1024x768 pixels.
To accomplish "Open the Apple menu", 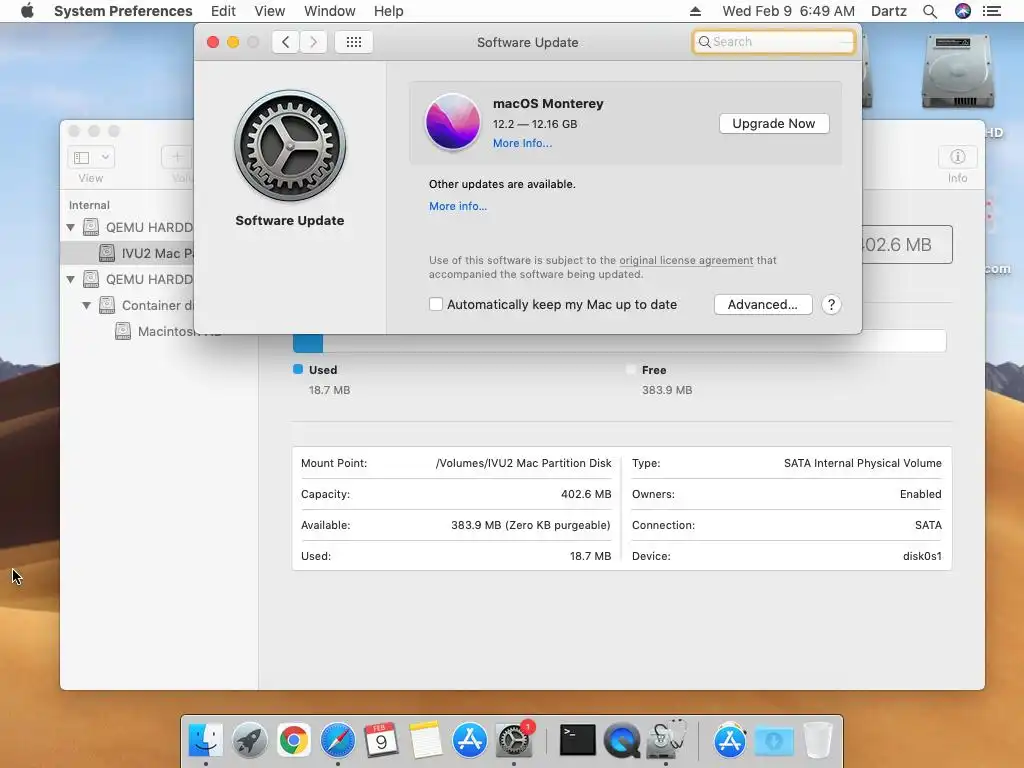I will [x=27, y=11].
